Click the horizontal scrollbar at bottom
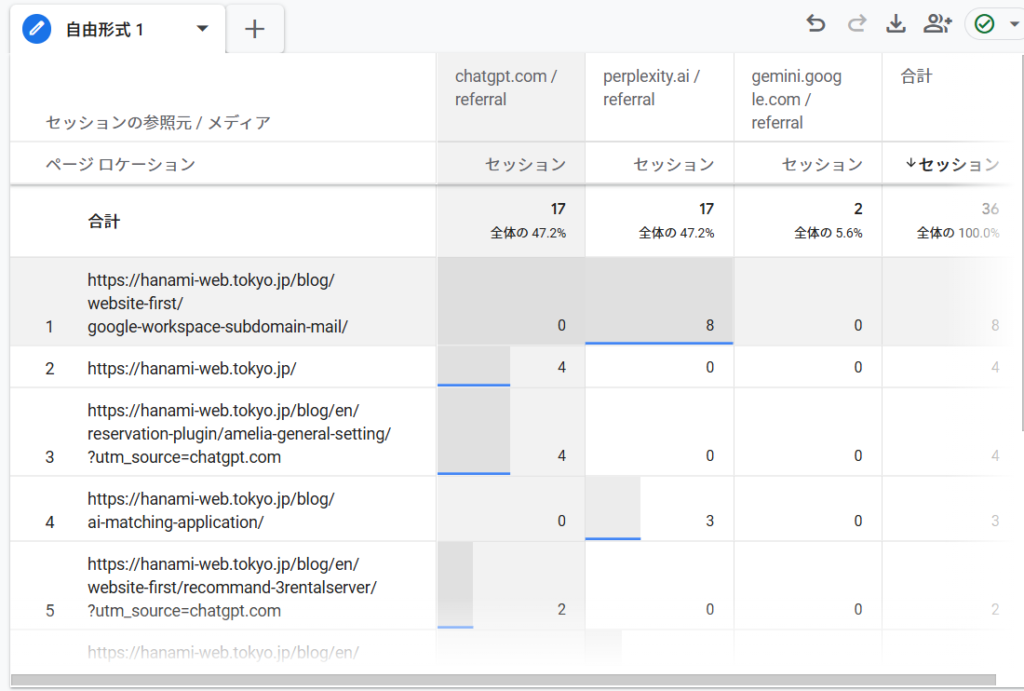Screen dimensions: 1024x691 pos(500,681)
